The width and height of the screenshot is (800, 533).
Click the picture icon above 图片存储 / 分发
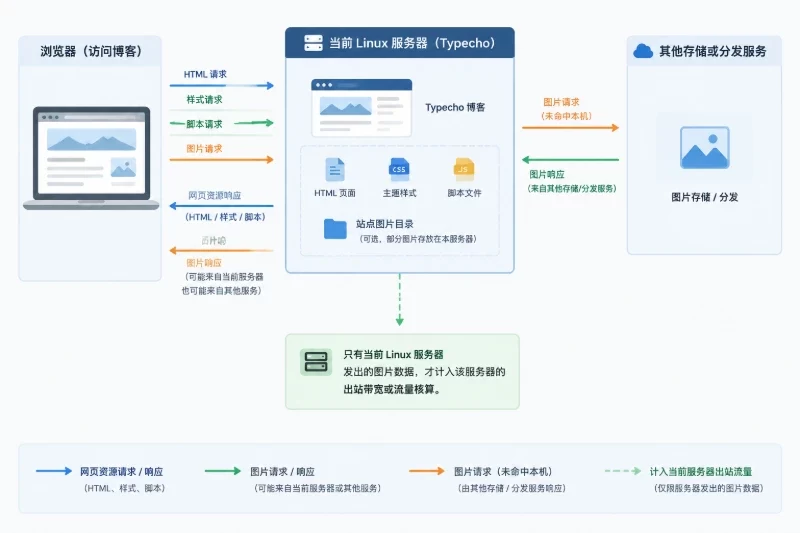coord(705,148)
